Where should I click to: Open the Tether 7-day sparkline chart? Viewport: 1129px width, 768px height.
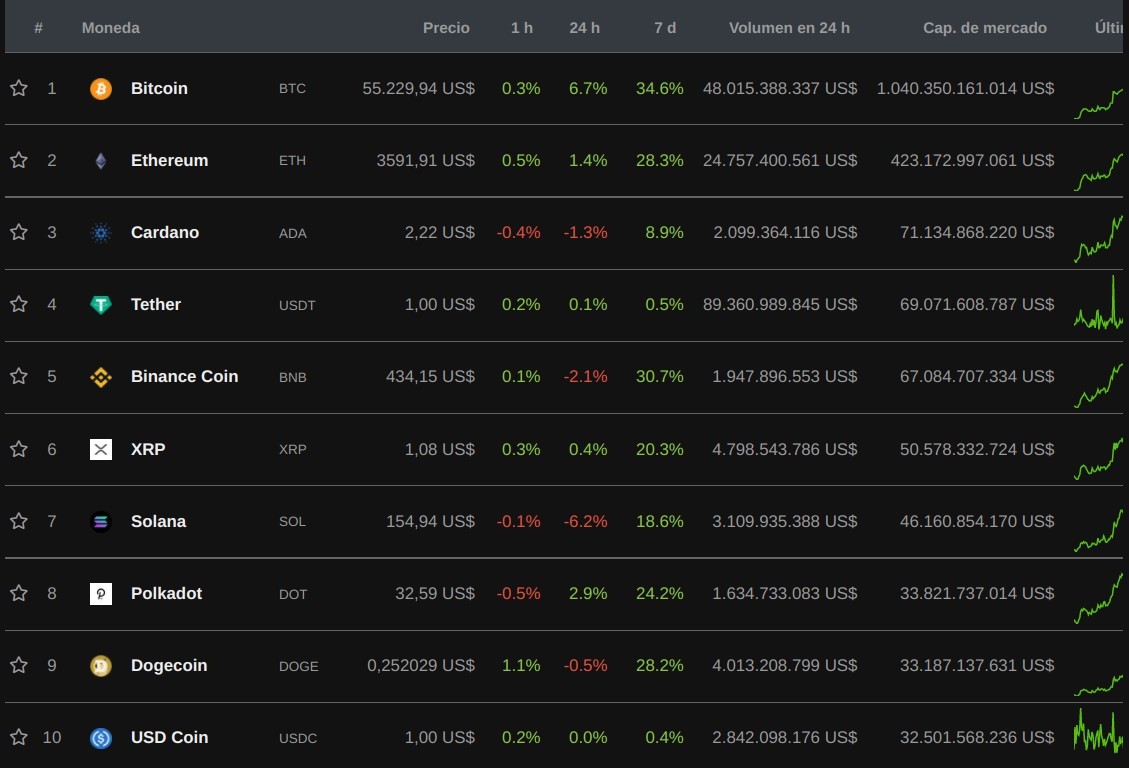(1098, 303)
